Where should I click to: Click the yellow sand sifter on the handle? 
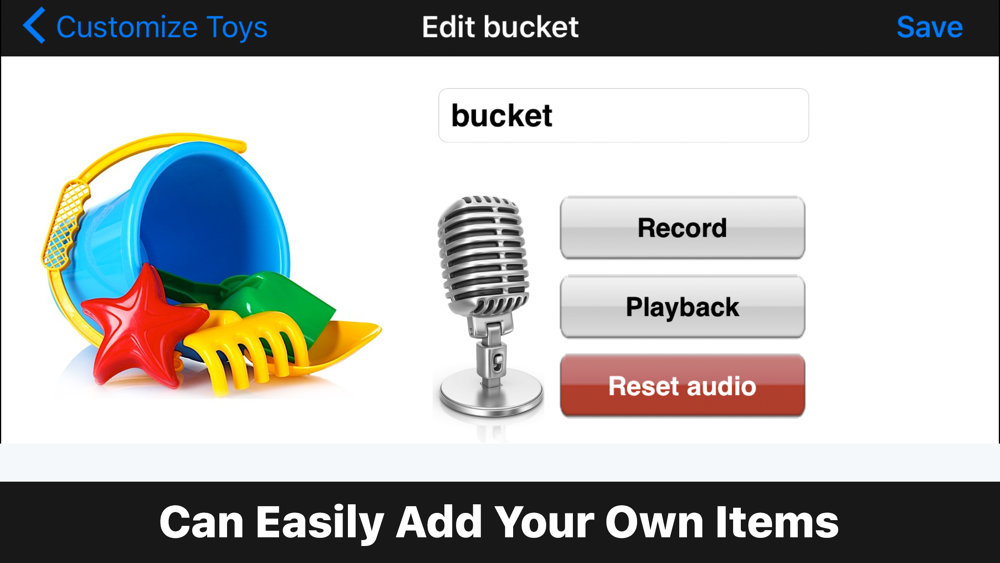(x=66, y=224)
